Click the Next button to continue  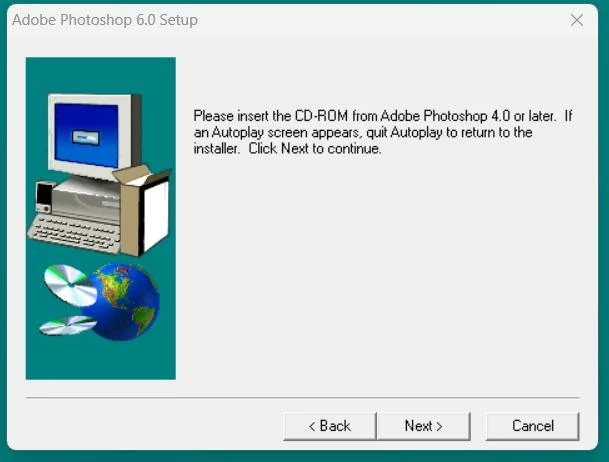click(x=423, y=426)
